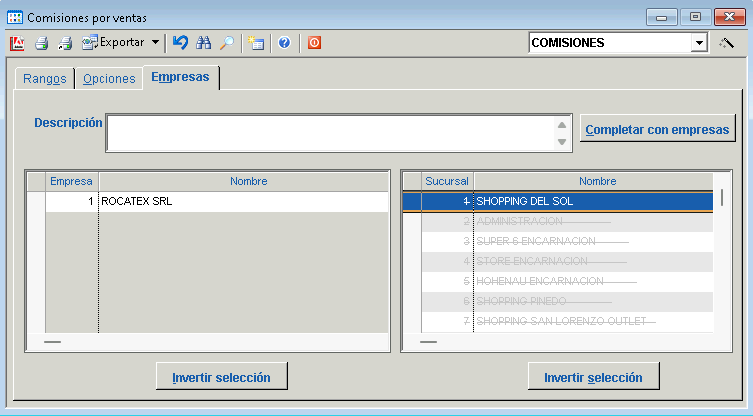Open the Opciones tab
The image size is (753, 416).
point(109,79)
